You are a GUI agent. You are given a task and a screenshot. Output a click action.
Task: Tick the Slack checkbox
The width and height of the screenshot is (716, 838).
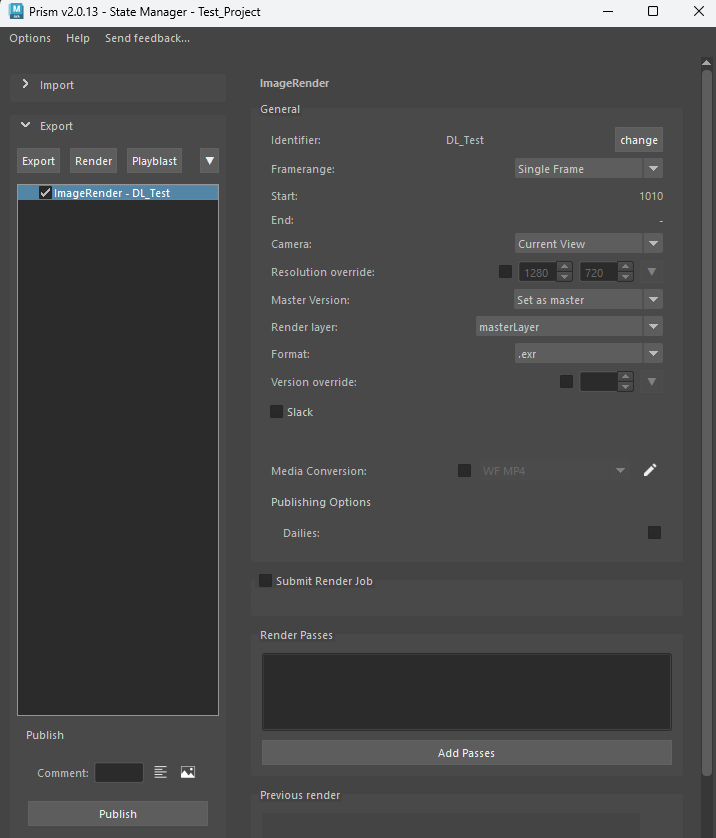tap(276, 412)
